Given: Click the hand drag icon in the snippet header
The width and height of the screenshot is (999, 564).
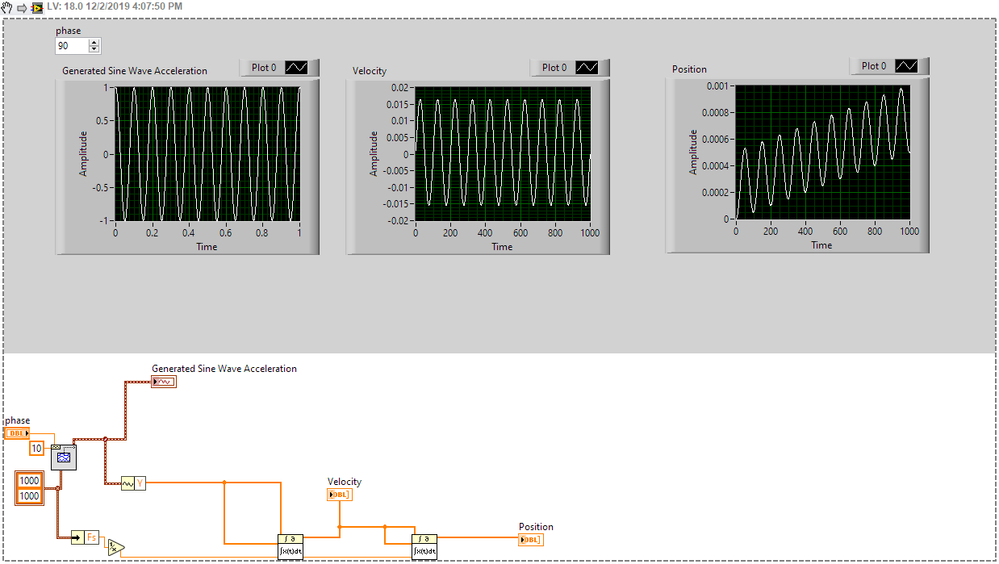Looking at the screenshot, I should point(6,8).
